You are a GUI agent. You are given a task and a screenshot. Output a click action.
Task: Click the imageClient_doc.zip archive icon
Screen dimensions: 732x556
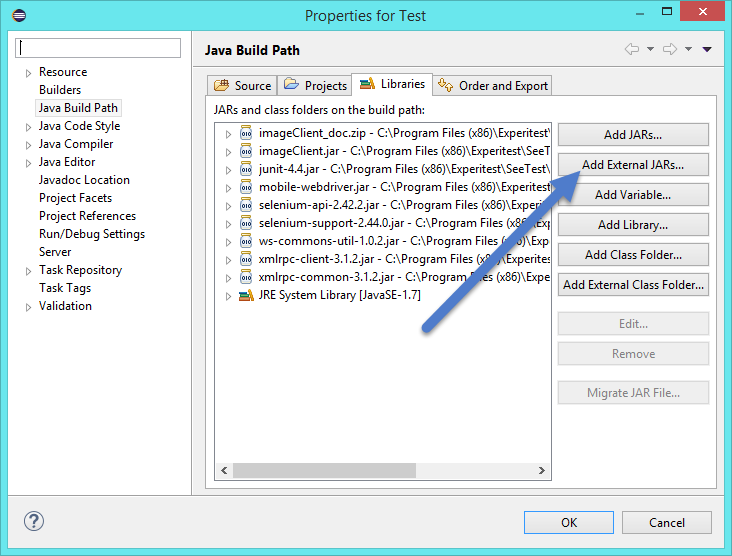tap(246, 133)
